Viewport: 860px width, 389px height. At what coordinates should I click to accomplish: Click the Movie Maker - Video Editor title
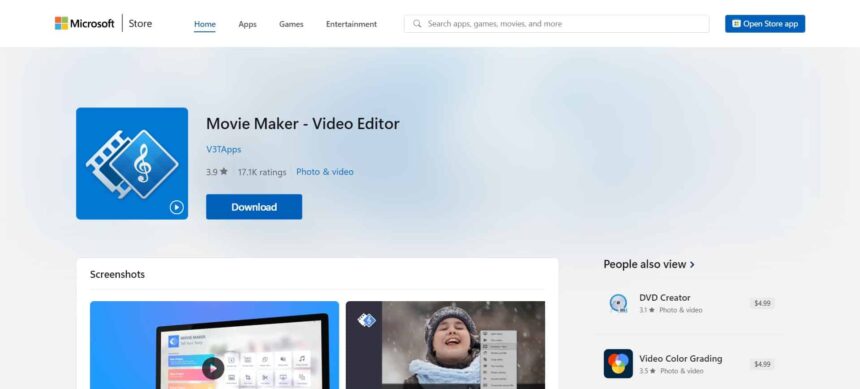[x=303, y=124]
